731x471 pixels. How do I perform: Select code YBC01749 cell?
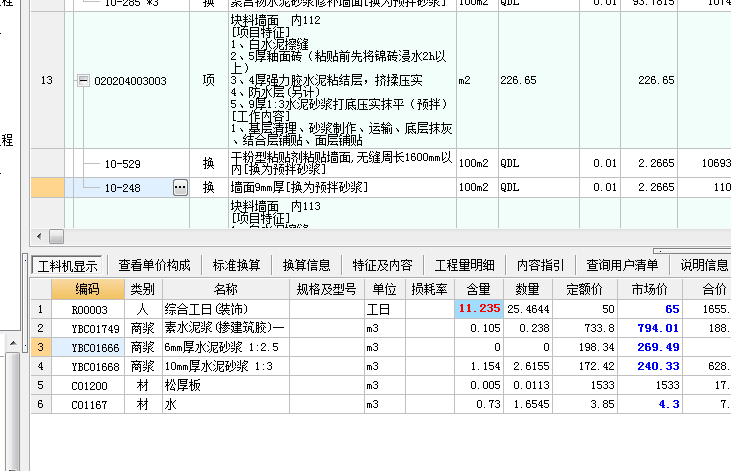pos(88,329)
